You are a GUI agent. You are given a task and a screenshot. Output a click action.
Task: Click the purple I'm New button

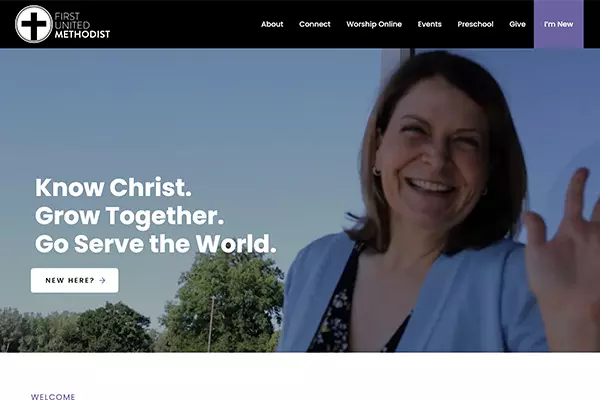pos(559,24)
